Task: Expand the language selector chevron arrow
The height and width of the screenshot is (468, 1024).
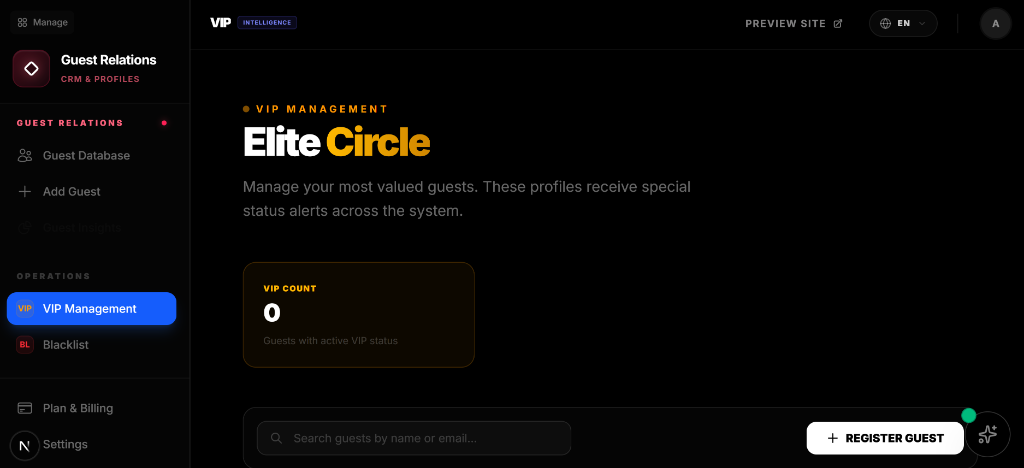Action: pos(922,23)
